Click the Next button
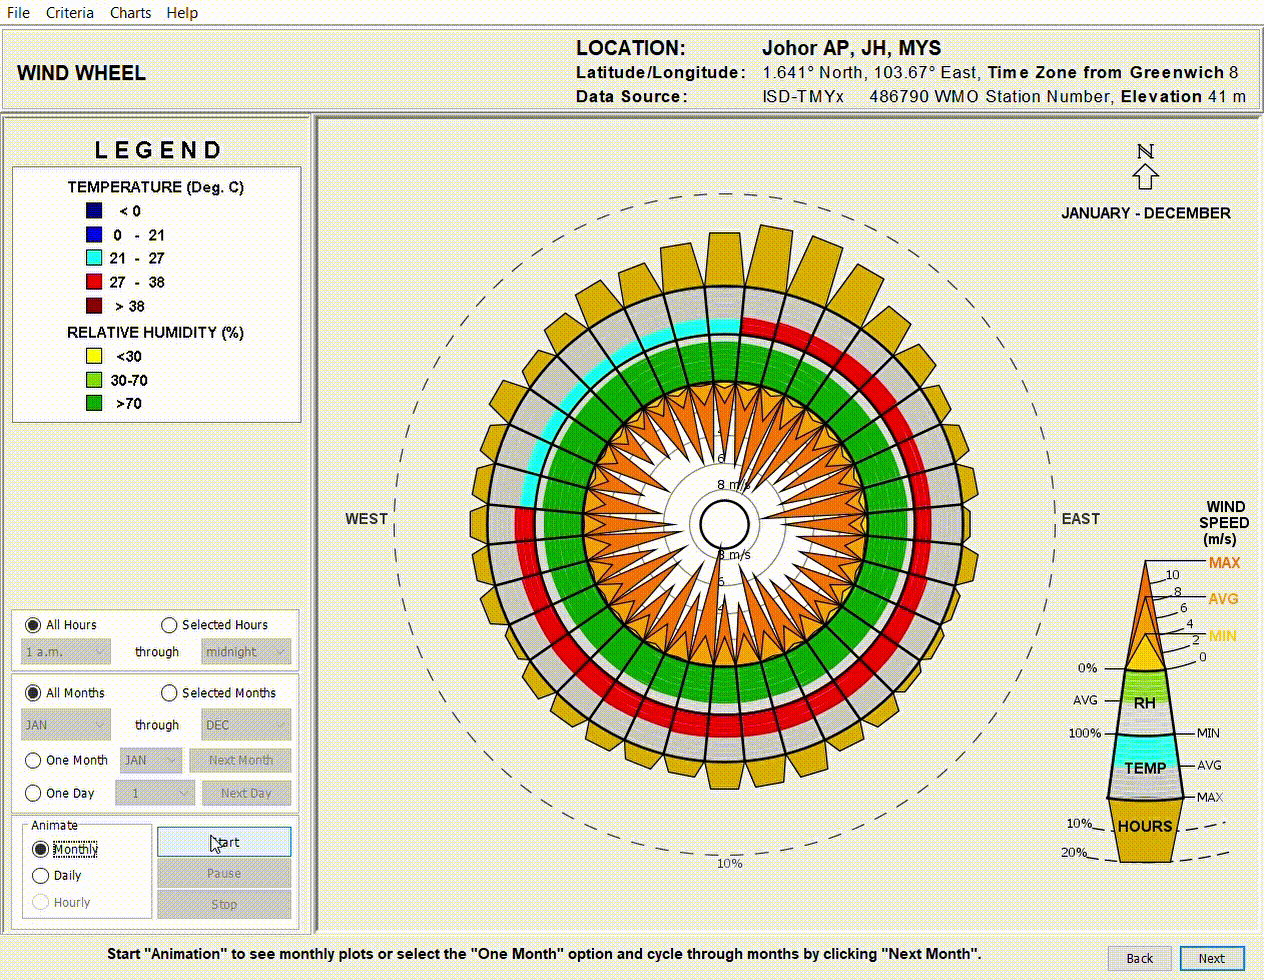The width and height of the screenshot is (1264, 980). (x=1212, y=958)
